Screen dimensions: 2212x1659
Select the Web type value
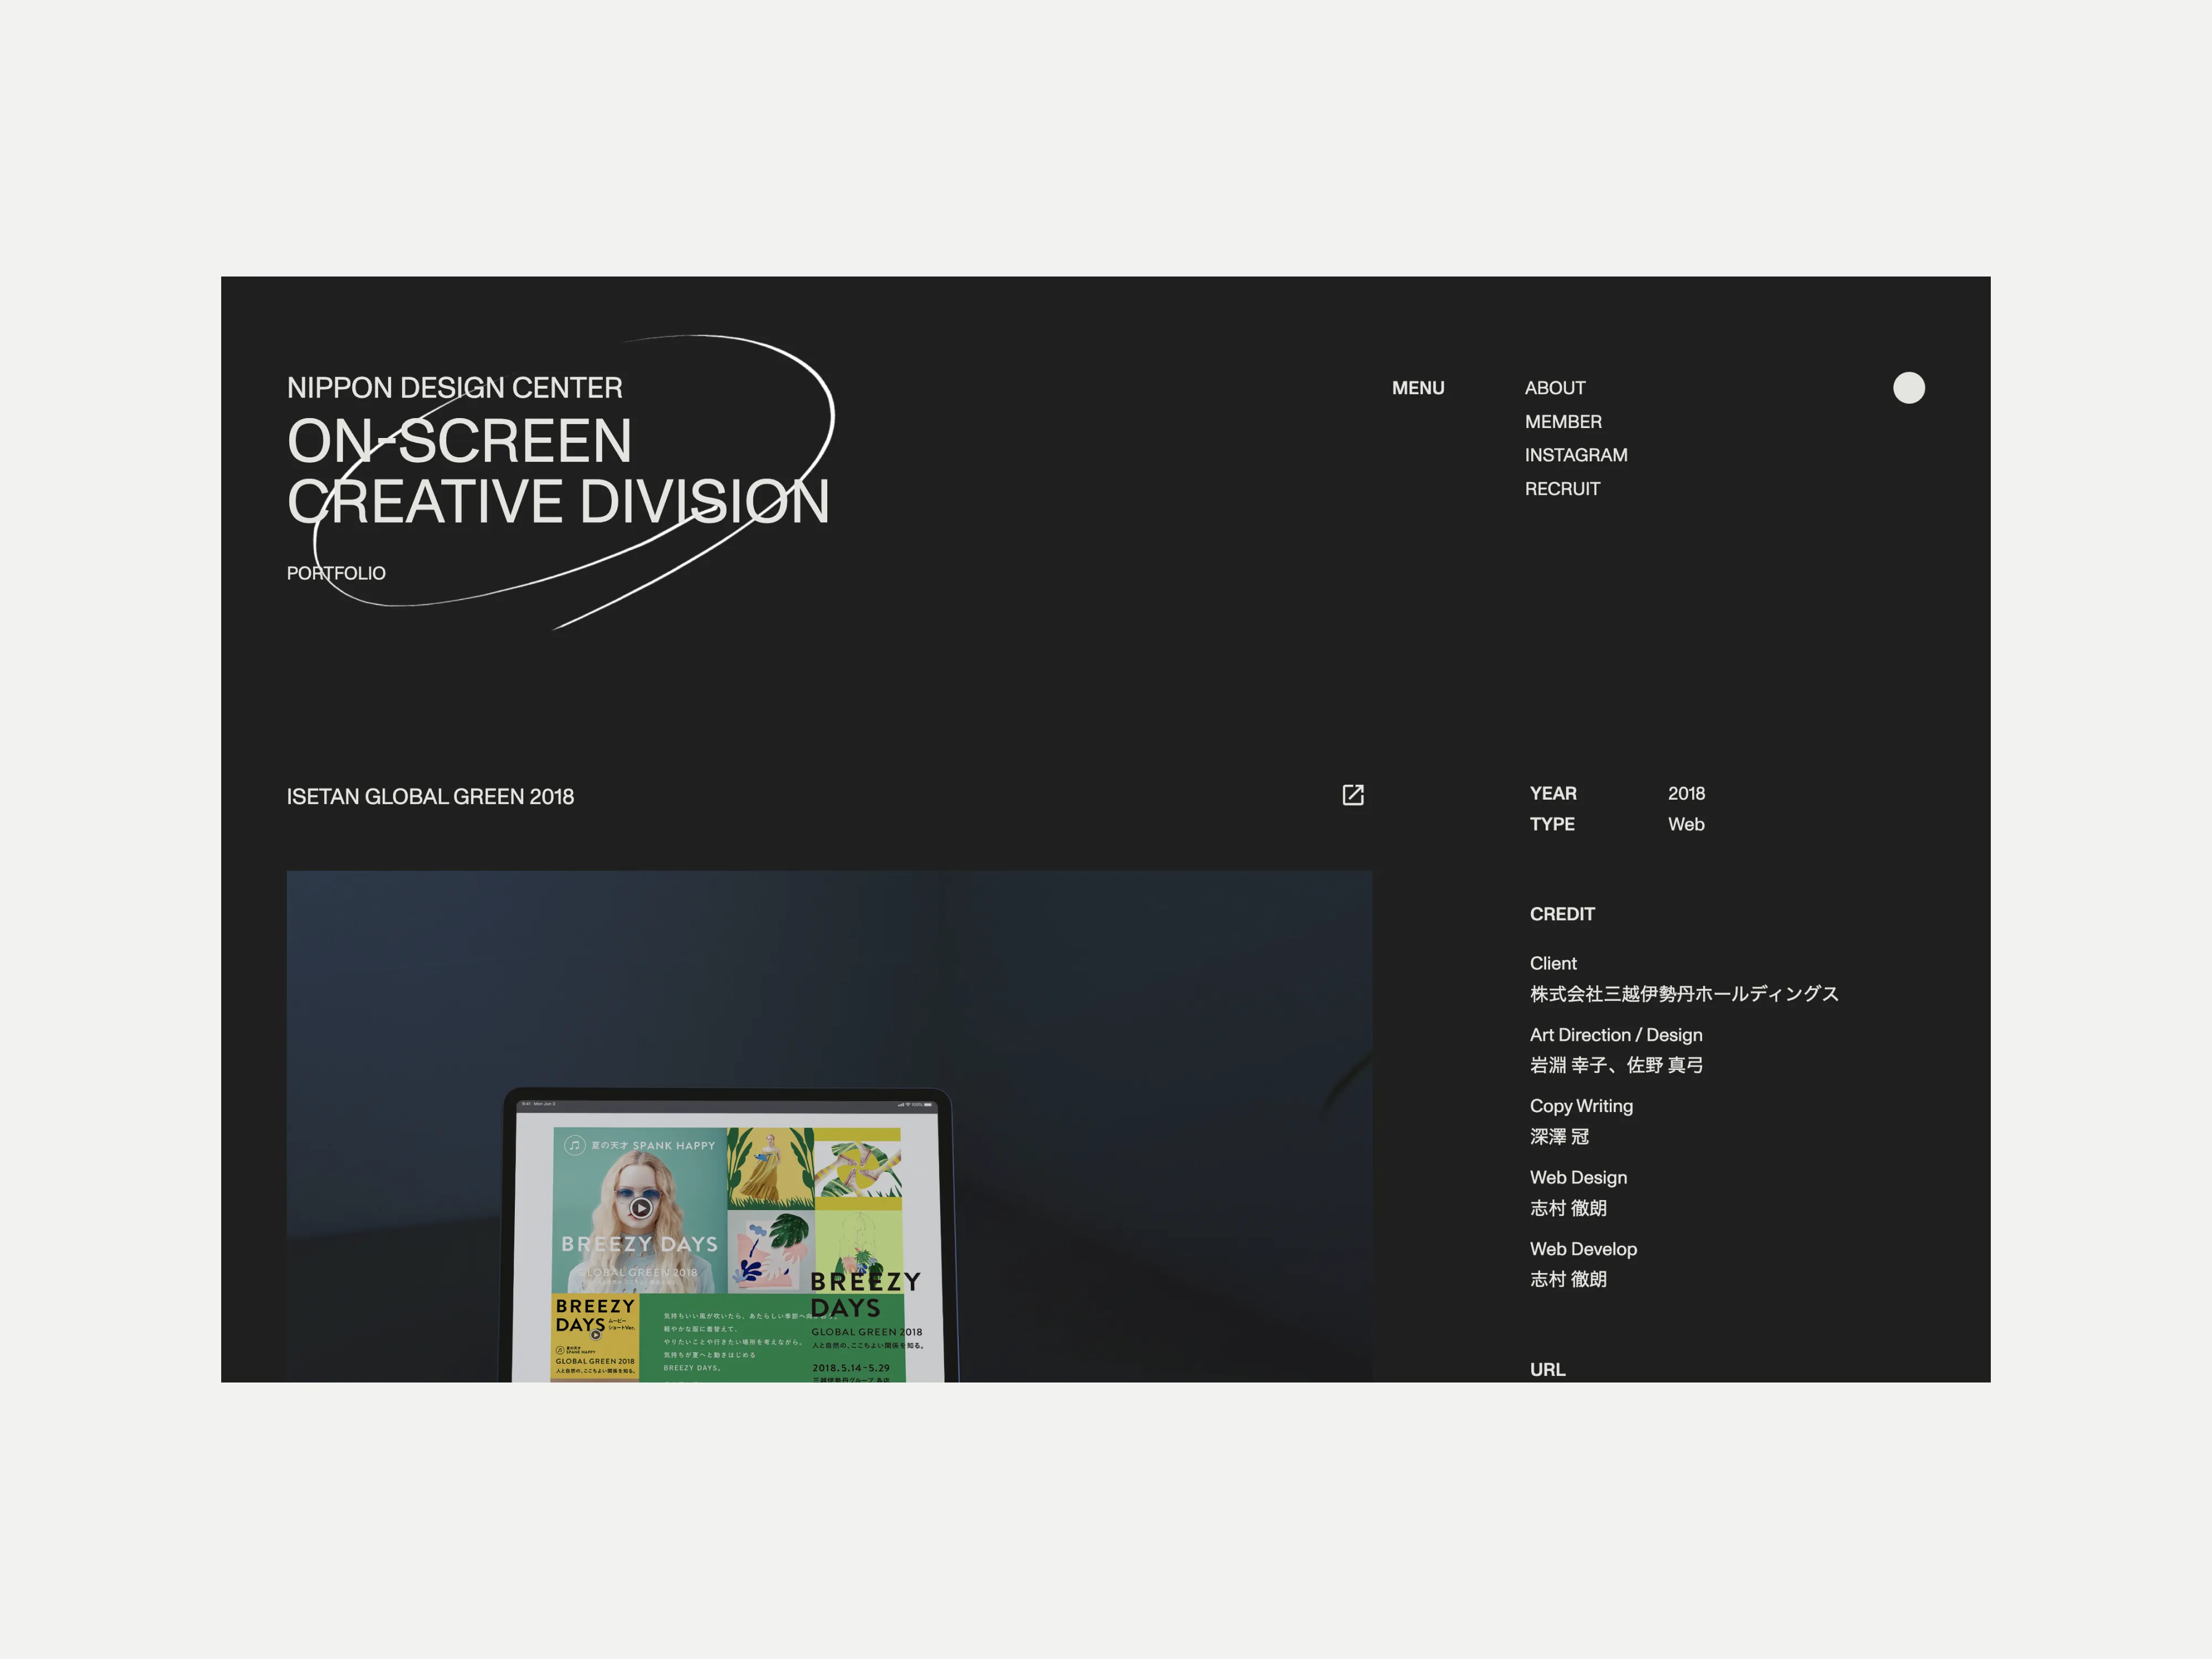pyautogui.click(x=1685, y=825)
